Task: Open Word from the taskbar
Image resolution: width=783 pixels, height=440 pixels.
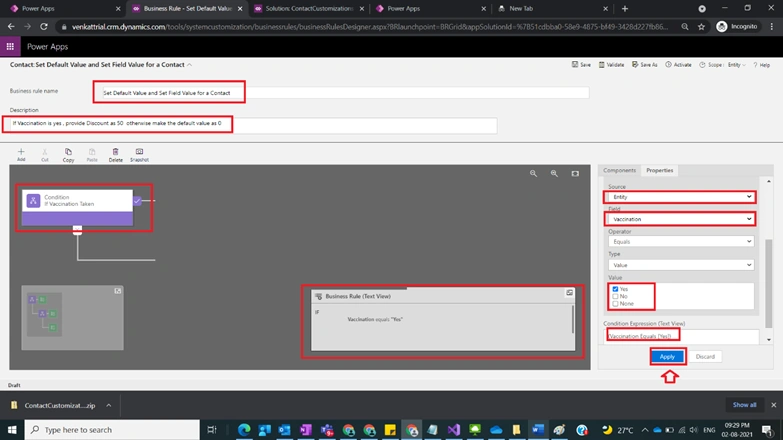Action: pos(537,430)
